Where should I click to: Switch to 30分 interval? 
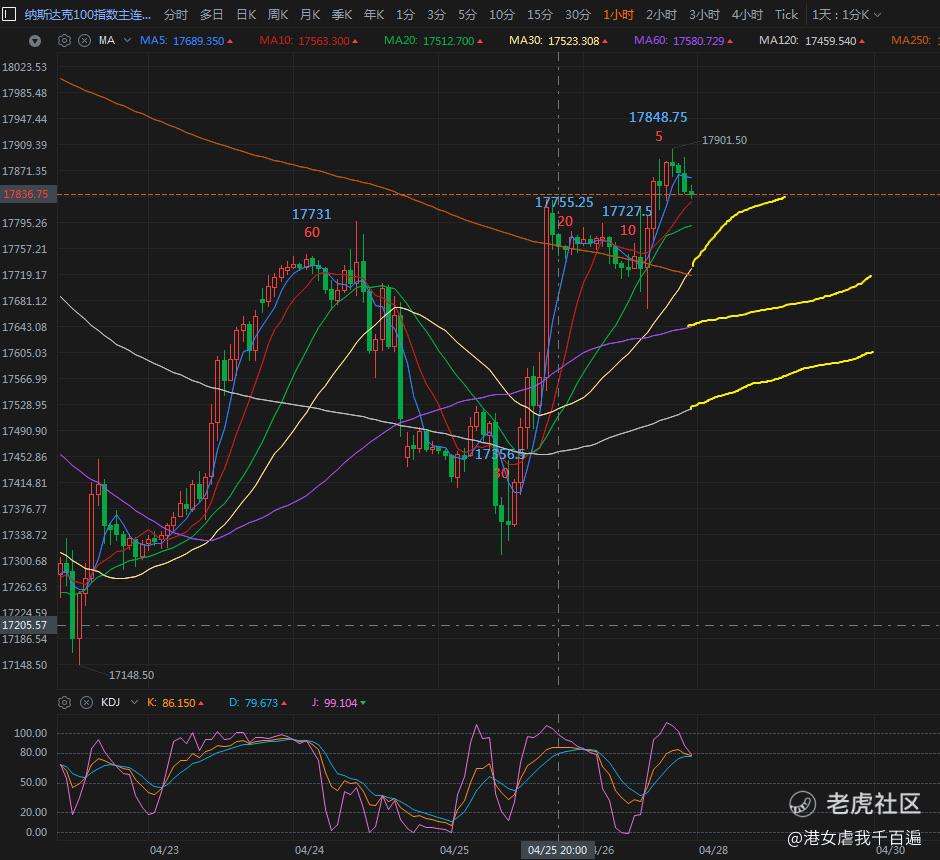coord(578,14)
